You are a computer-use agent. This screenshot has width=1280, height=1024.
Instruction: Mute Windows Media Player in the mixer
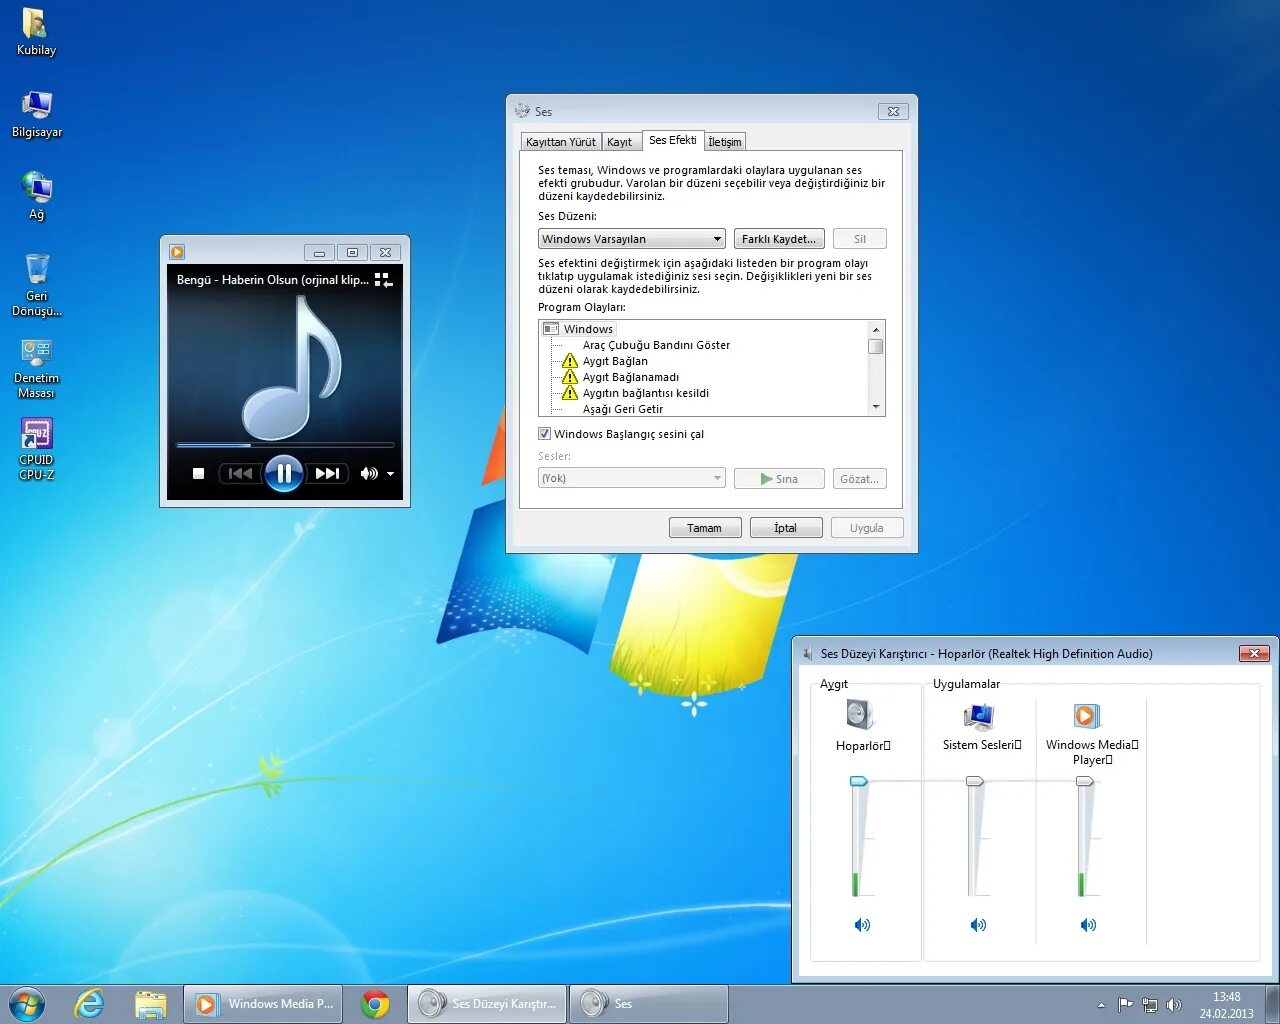[1088, 925]
